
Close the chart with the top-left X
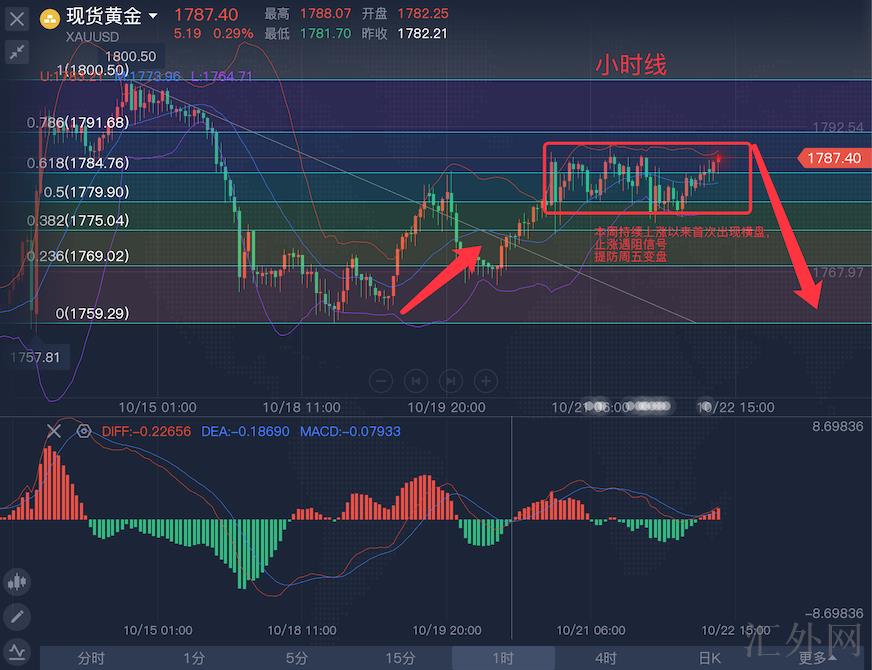(x=17, y=18)
